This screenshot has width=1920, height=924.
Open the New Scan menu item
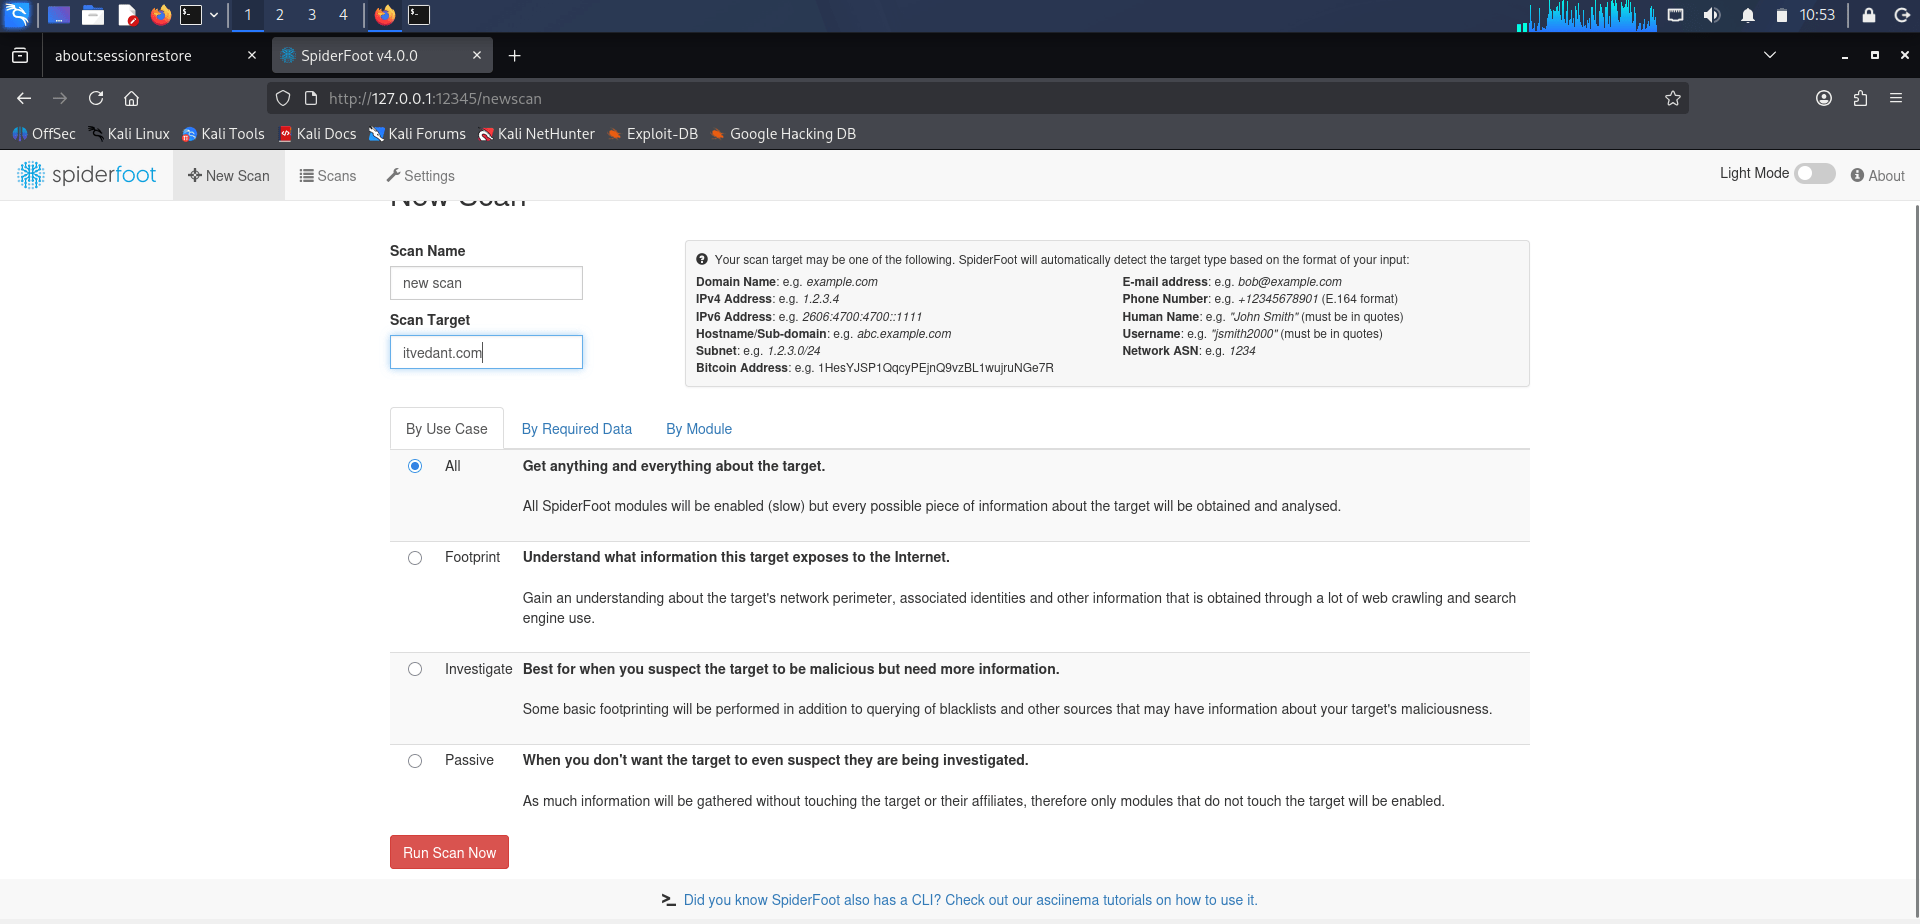click(x=229, y=176)
